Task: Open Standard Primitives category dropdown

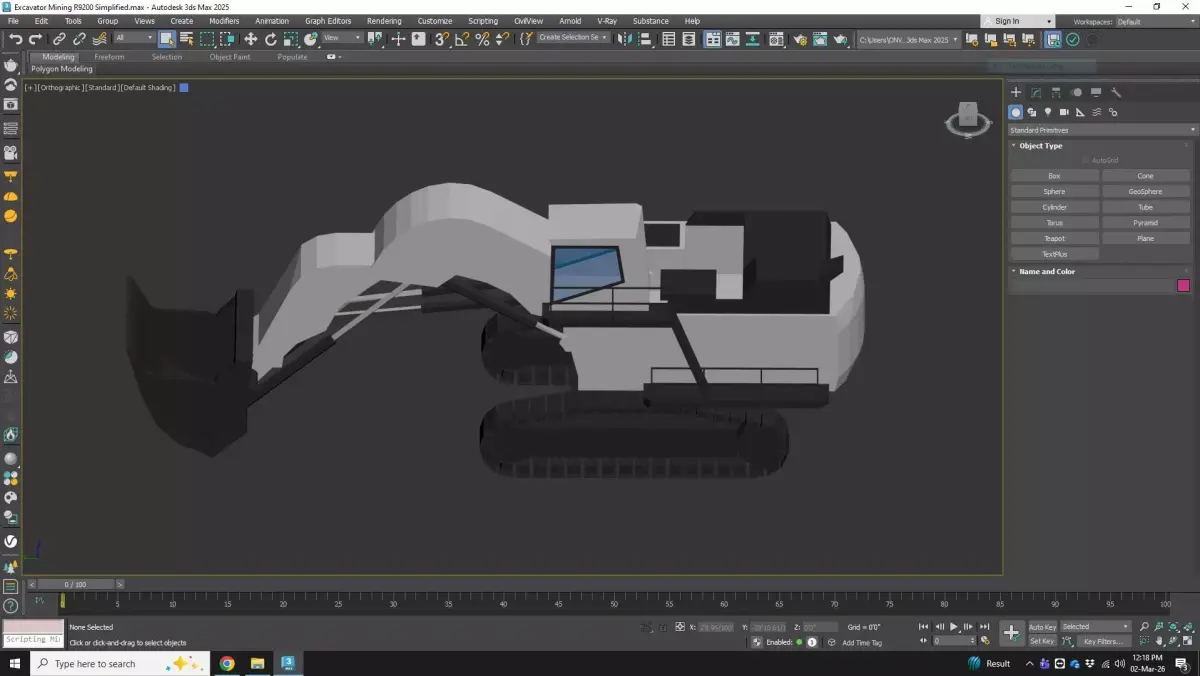Action: click(1102, 130)
